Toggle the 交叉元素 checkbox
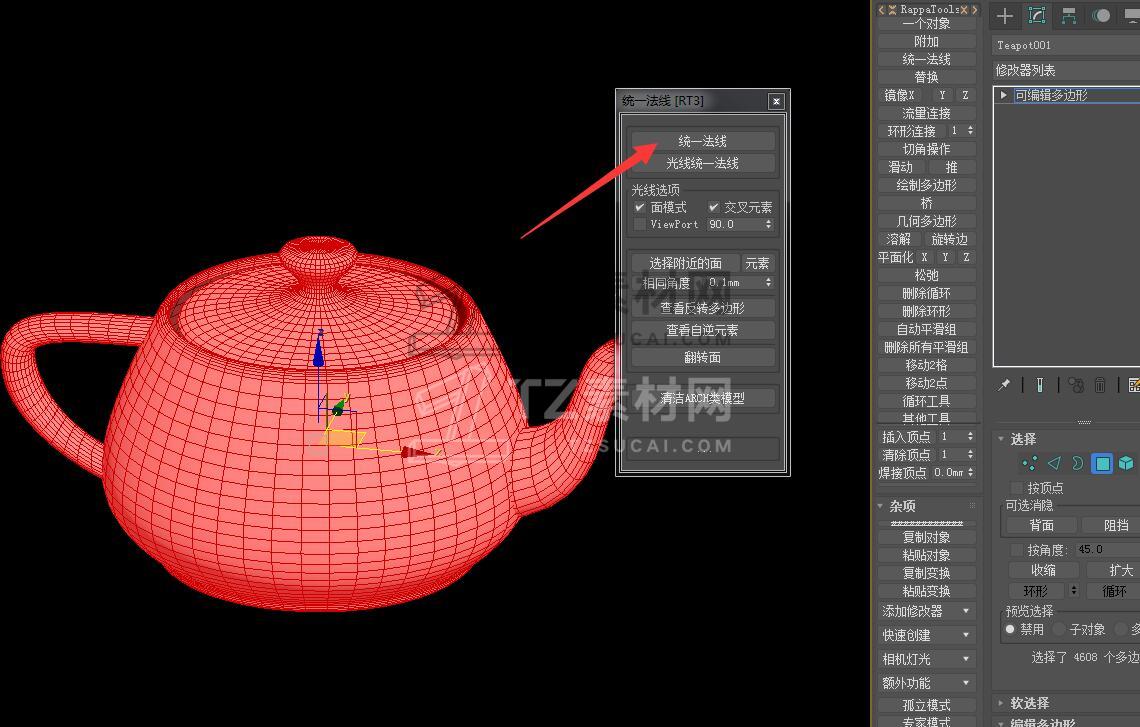This screenshot has height=727, width=1140. pos(714,207)
